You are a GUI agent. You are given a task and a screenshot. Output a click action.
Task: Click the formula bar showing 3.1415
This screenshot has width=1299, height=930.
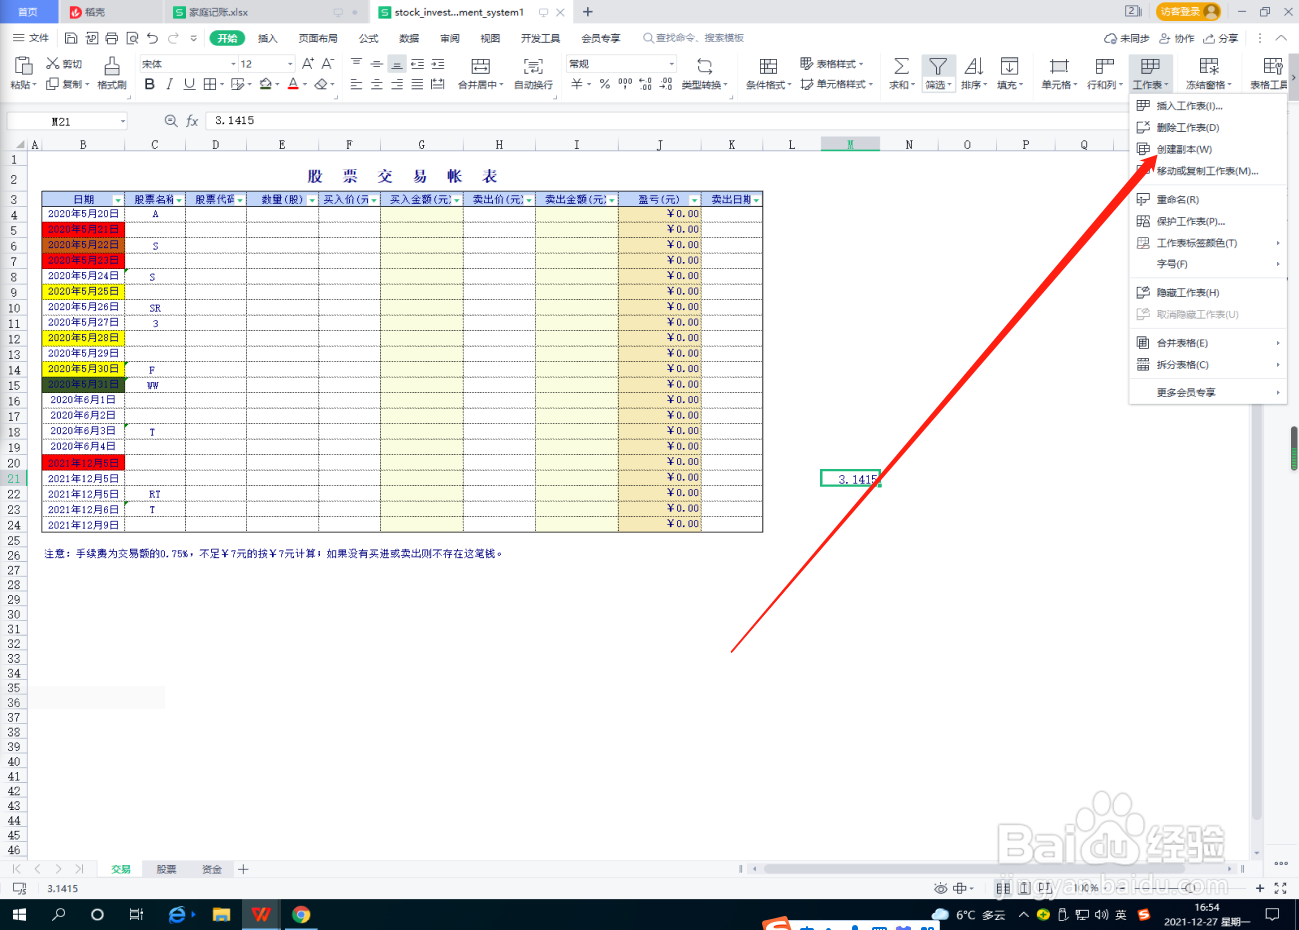click(668, 121)
